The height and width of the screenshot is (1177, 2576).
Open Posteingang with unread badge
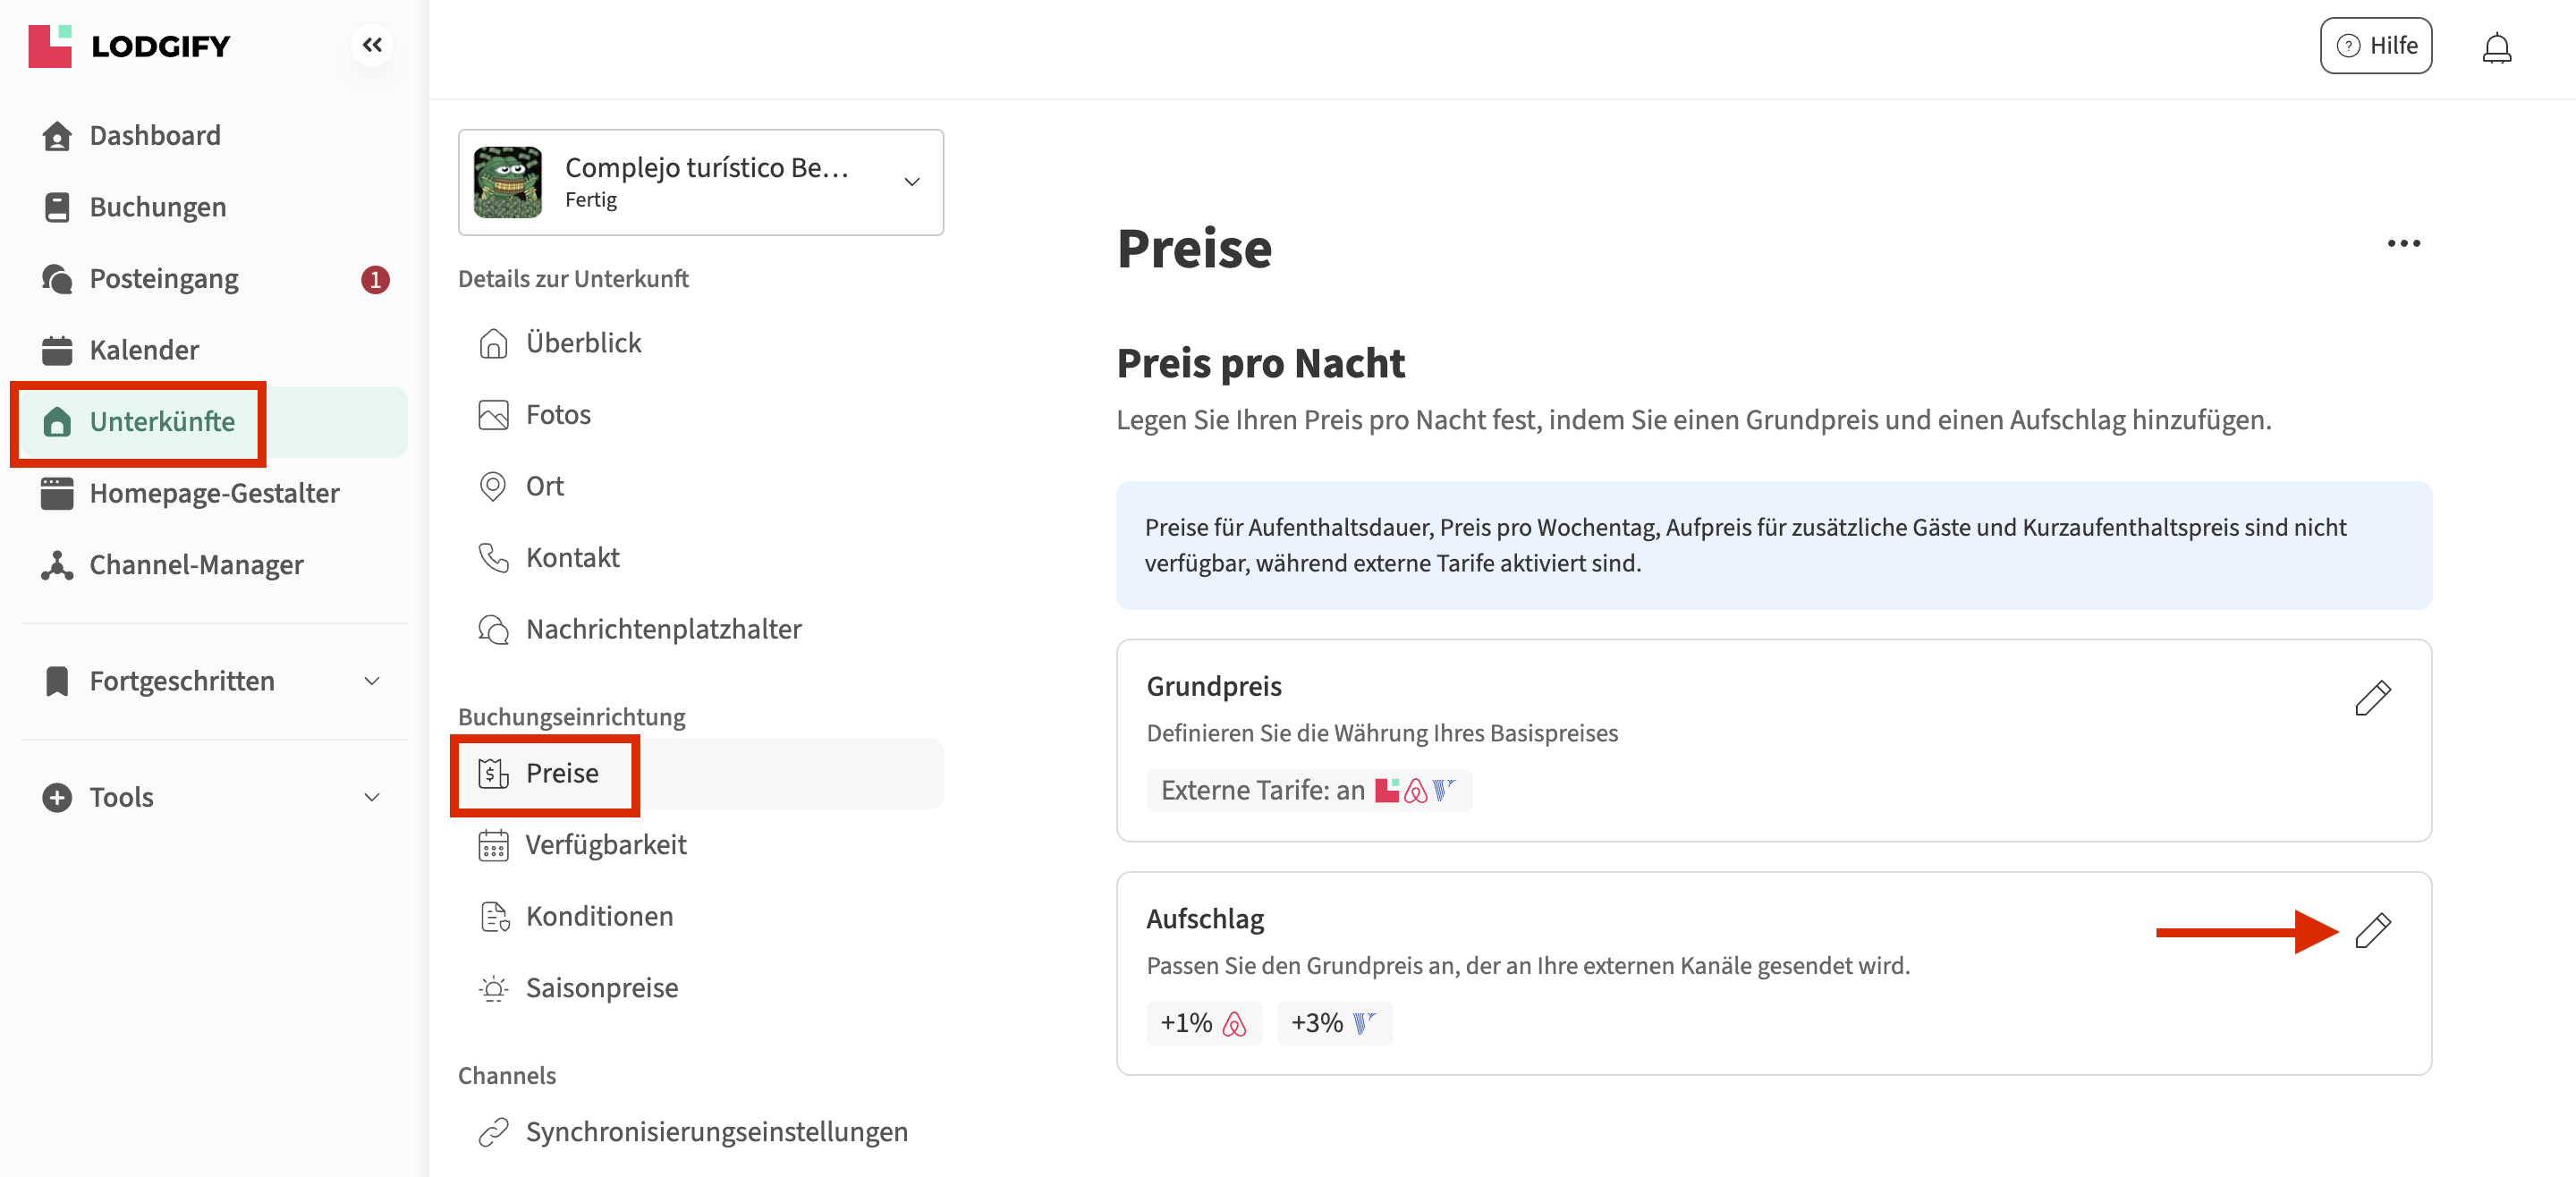tap(164, 279)
